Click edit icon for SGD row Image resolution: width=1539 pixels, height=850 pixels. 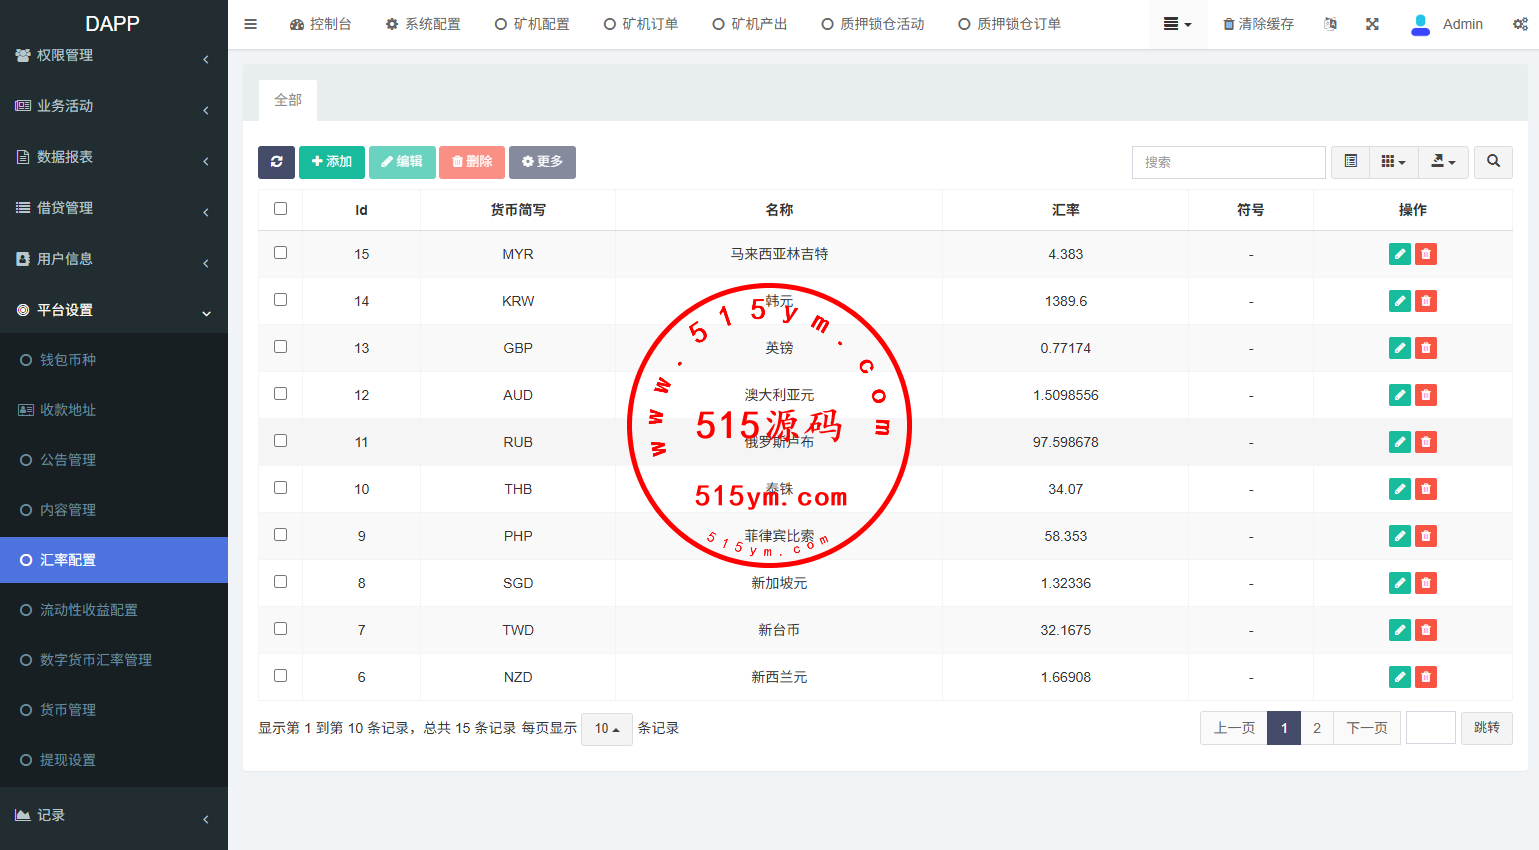point(1400,583)
